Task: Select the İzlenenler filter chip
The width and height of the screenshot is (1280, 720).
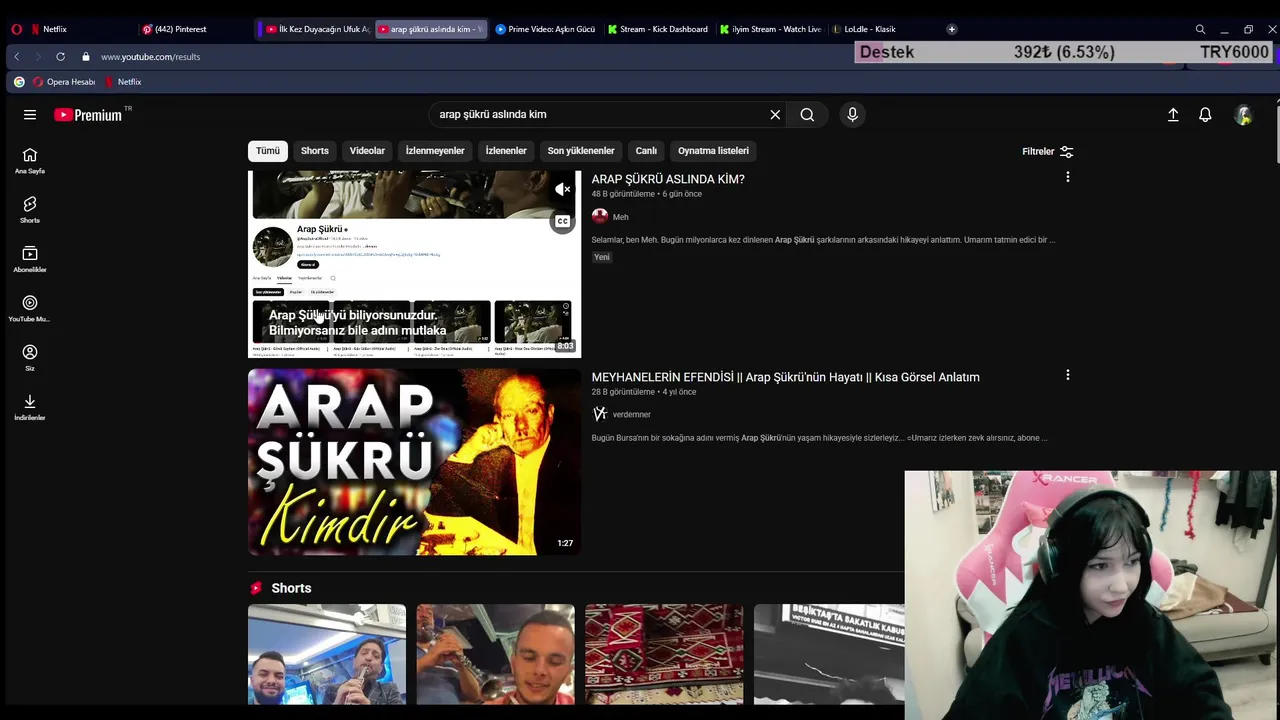Action: (506, 151)
